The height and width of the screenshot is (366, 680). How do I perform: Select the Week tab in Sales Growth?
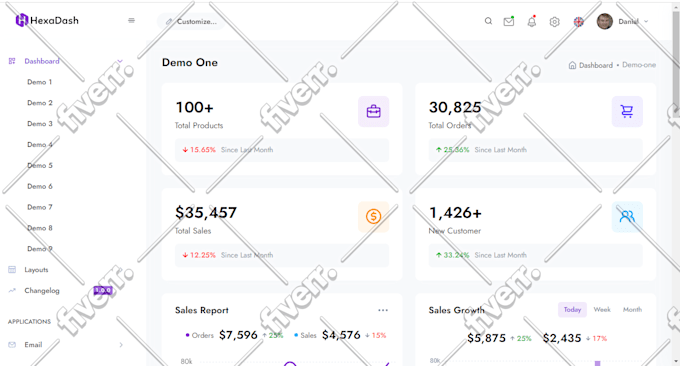pos(602,310)
